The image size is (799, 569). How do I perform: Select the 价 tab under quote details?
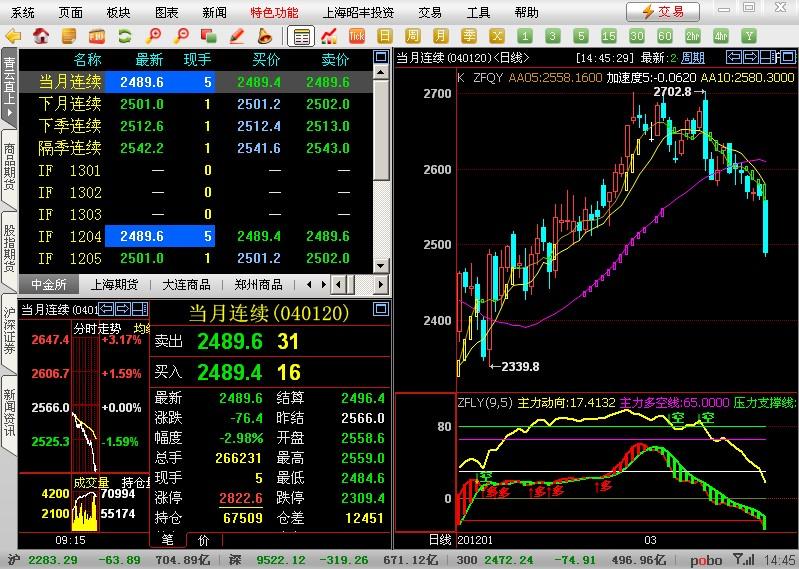click(x=203, y=540)
